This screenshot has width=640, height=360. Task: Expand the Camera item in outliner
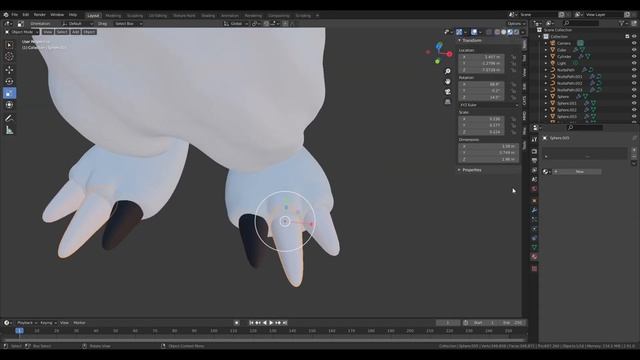546,43
